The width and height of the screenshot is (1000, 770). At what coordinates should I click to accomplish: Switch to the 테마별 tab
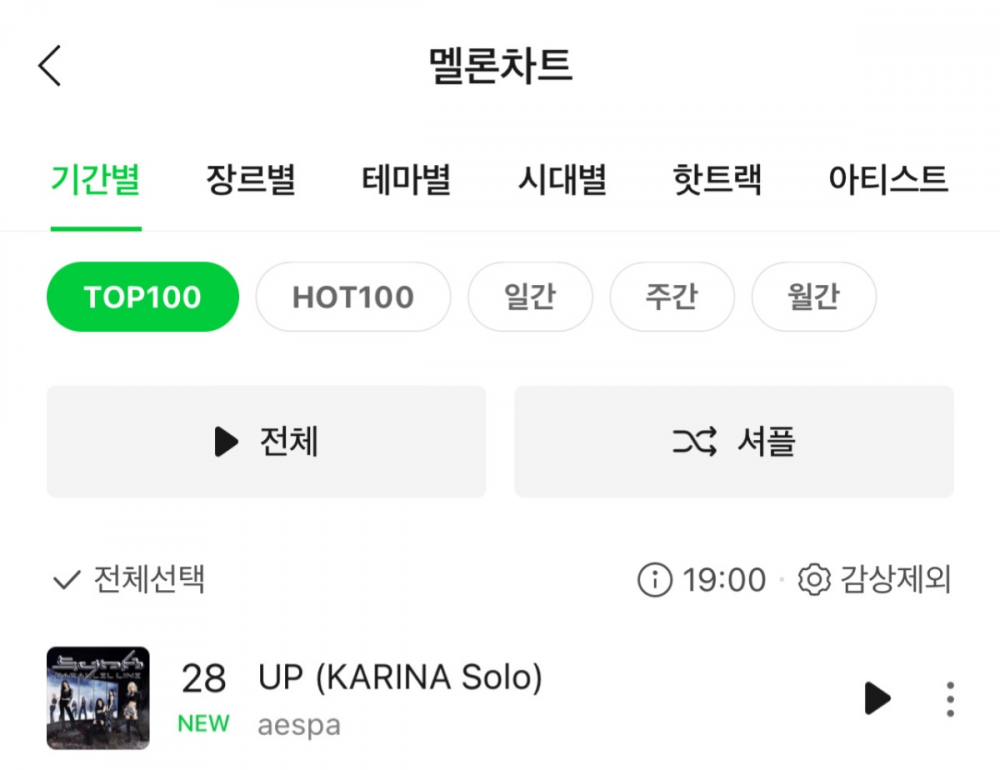coord(406,179)
